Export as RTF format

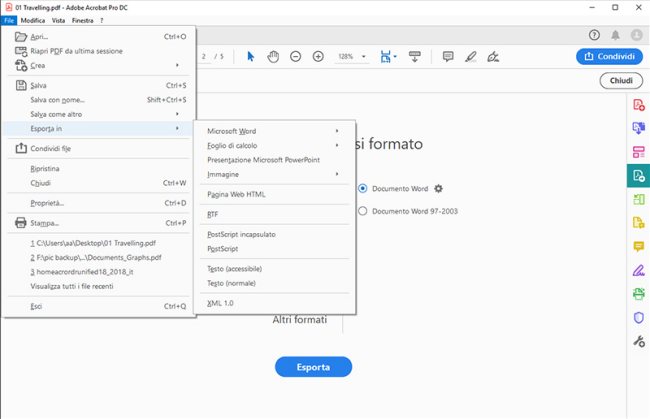point(274,214)
